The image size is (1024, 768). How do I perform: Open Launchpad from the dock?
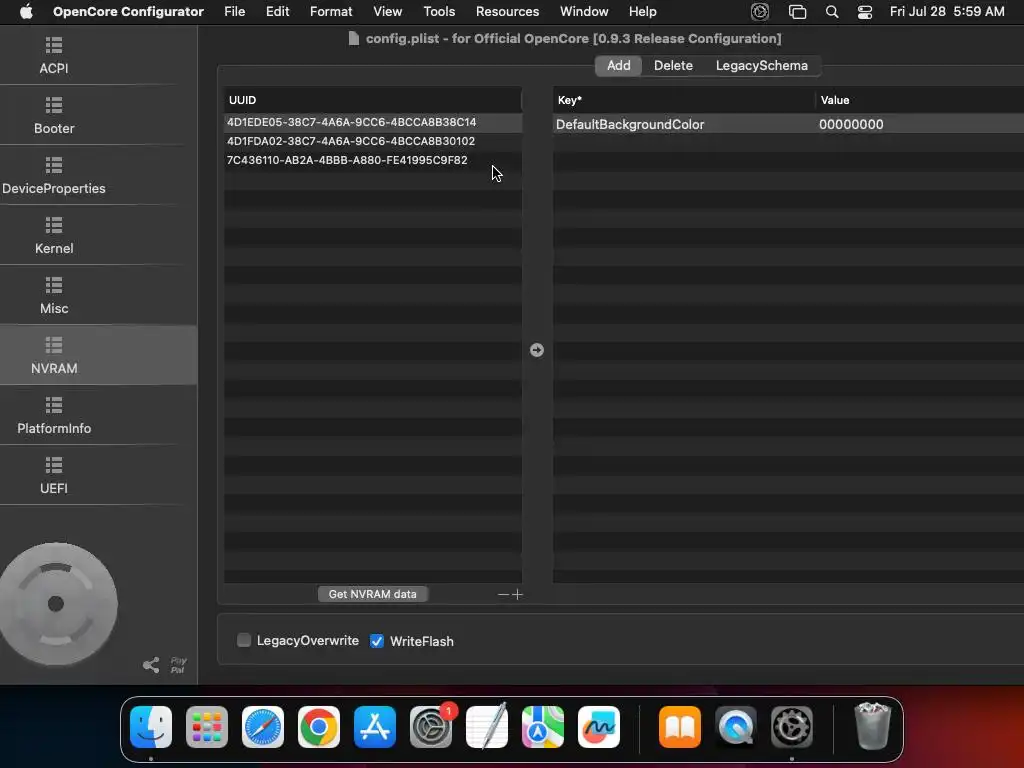207,727
